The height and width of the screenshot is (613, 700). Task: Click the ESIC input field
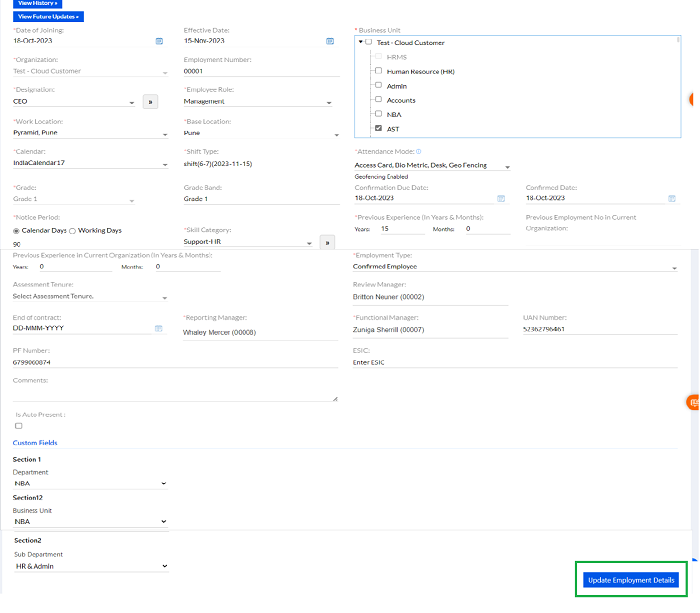[515, 363]
